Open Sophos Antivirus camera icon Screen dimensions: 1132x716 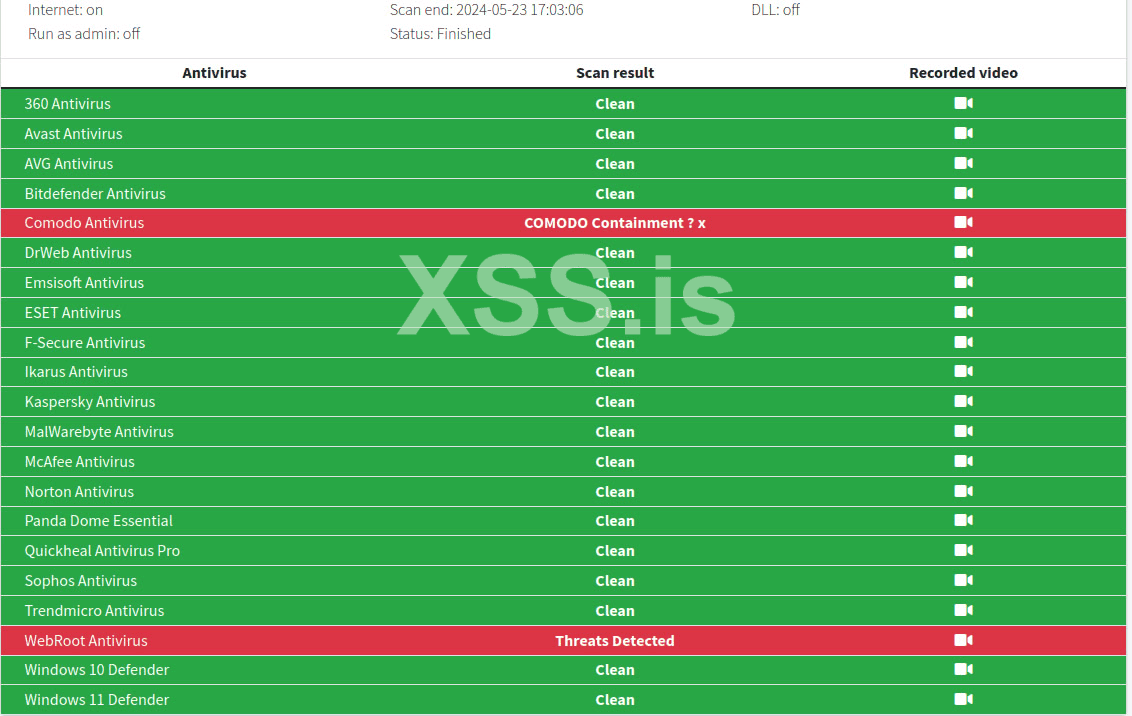(x=963, y=580)
